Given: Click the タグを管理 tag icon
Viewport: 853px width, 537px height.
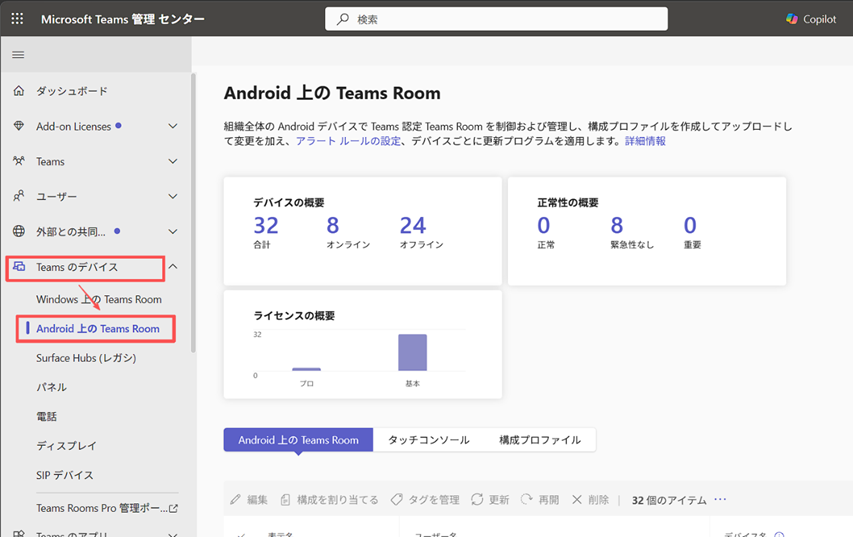Looking at the screenshot, I should coord(397,499).
